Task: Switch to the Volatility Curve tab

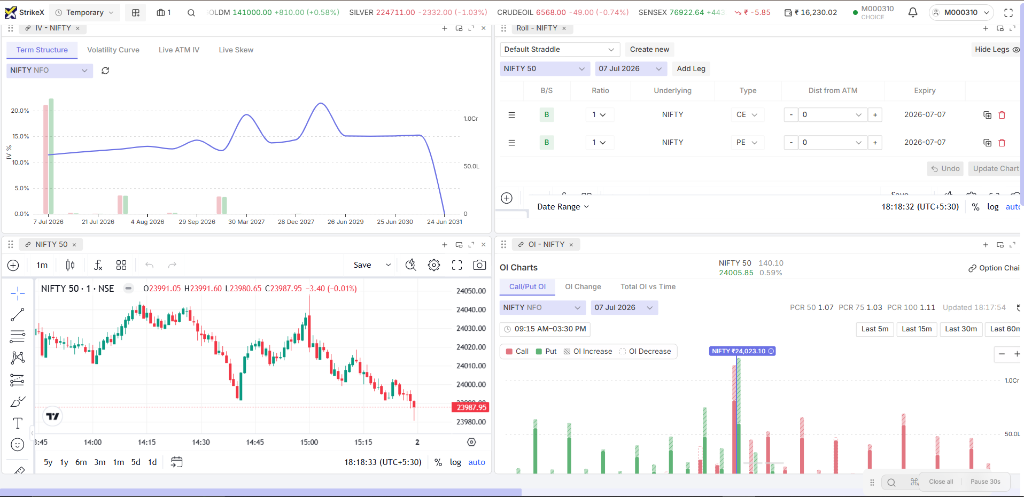Action: point(113,50)
